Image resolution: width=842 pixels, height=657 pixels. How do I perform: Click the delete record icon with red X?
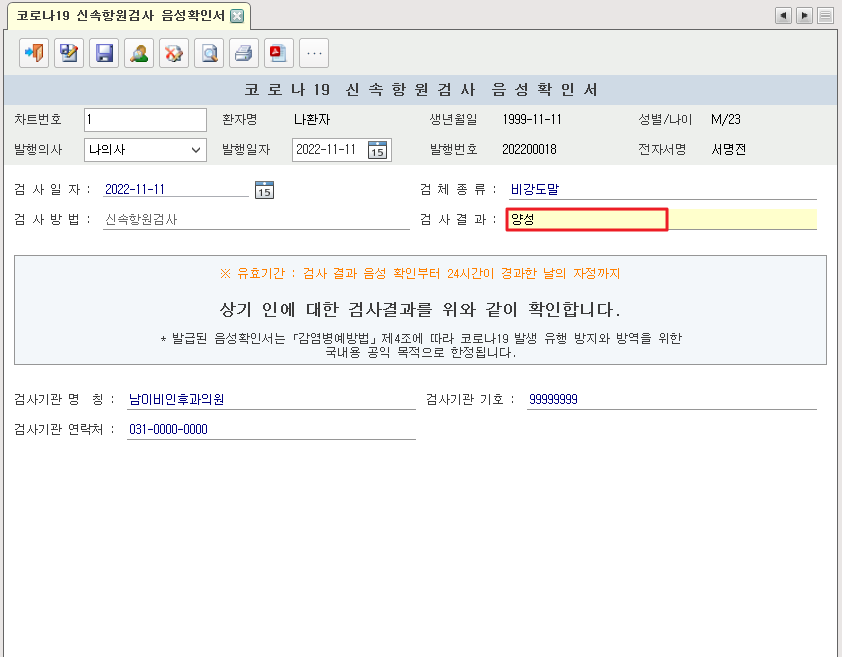174,53
